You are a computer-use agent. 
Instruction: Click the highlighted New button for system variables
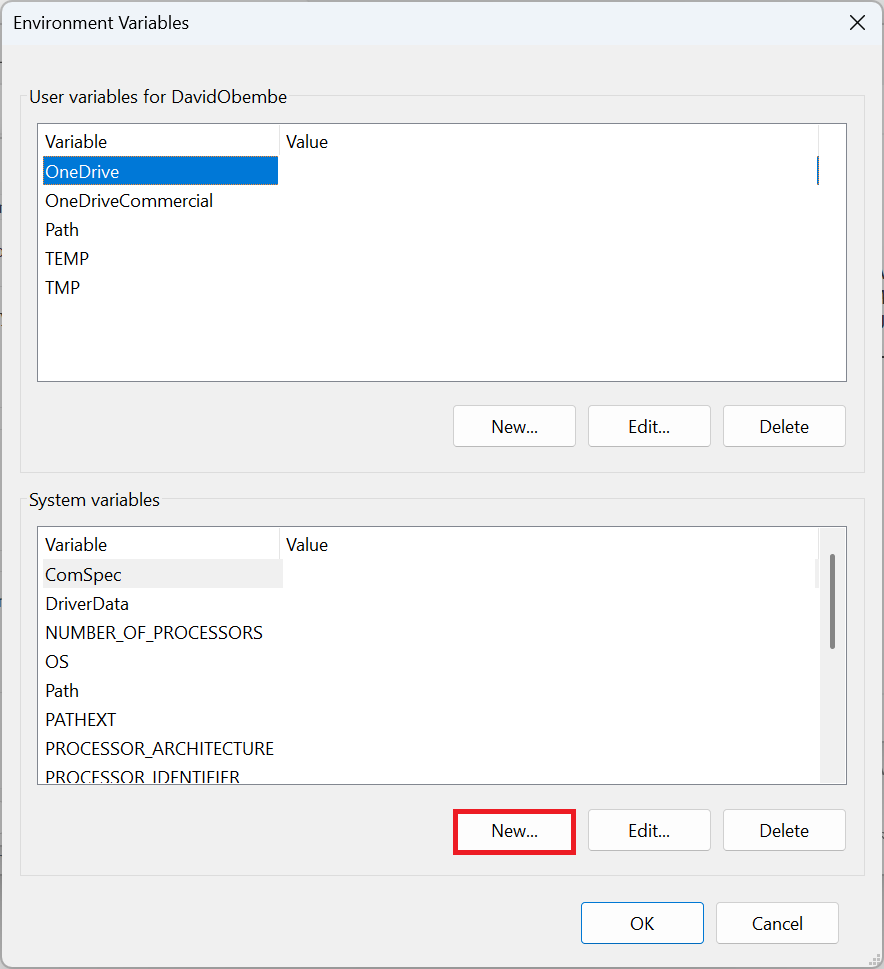(x=514, y=831)
